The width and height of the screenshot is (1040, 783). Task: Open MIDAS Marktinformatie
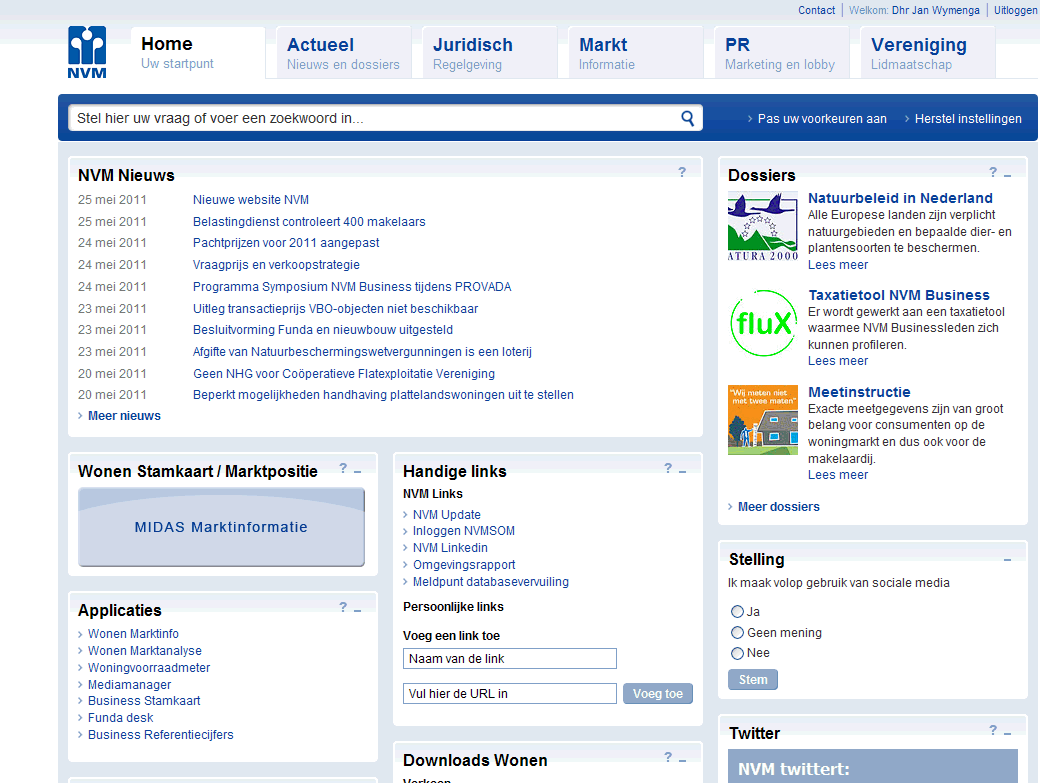[222, 527]
